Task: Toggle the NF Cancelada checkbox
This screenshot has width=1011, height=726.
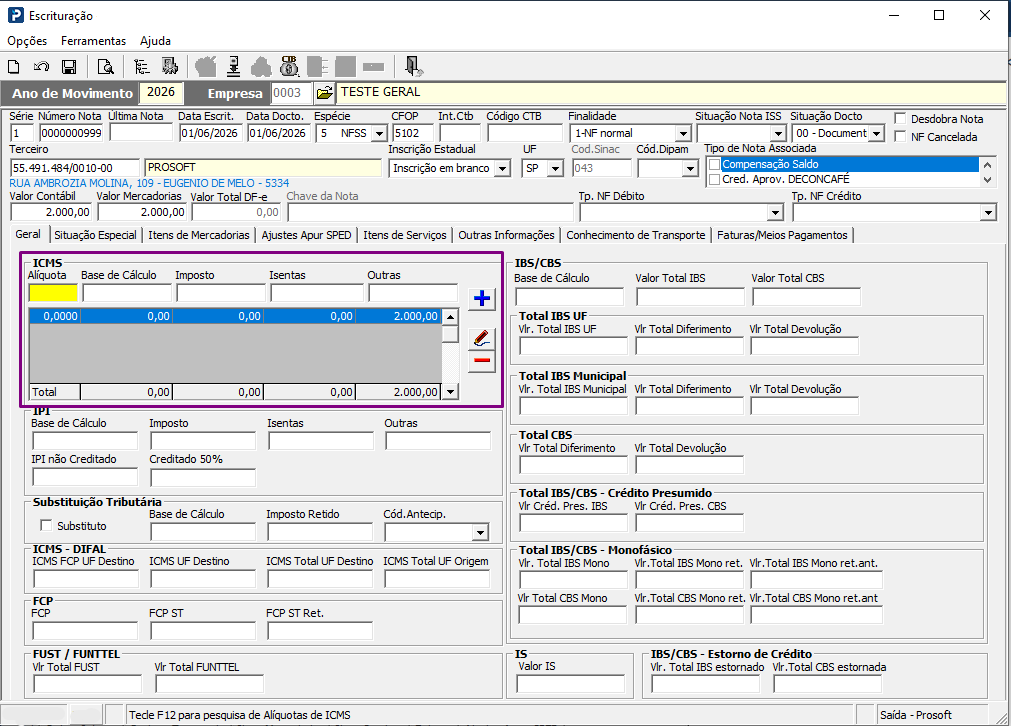Action: point(900,137)
